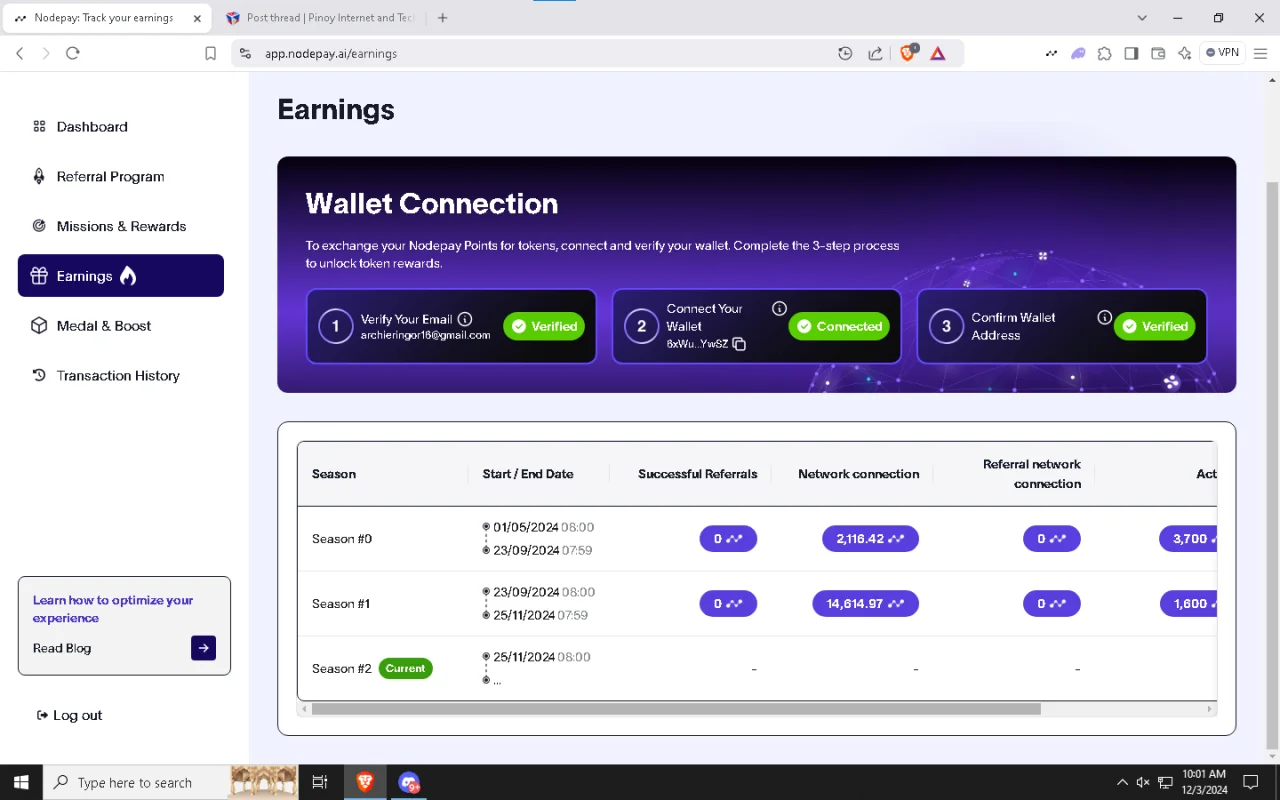Click info icon beside Connect Your Wallet

(779, 309)
